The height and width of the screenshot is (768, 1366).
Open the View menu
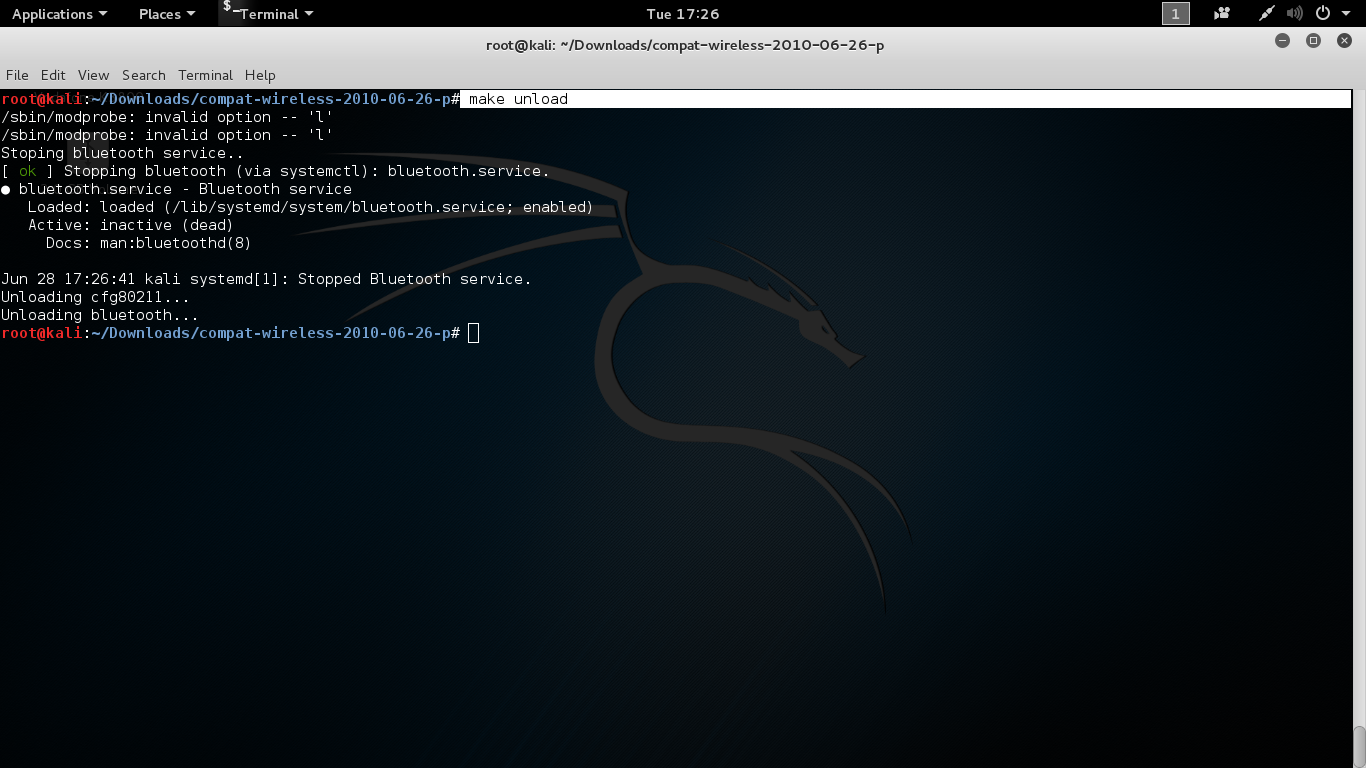tap(93, 75)
